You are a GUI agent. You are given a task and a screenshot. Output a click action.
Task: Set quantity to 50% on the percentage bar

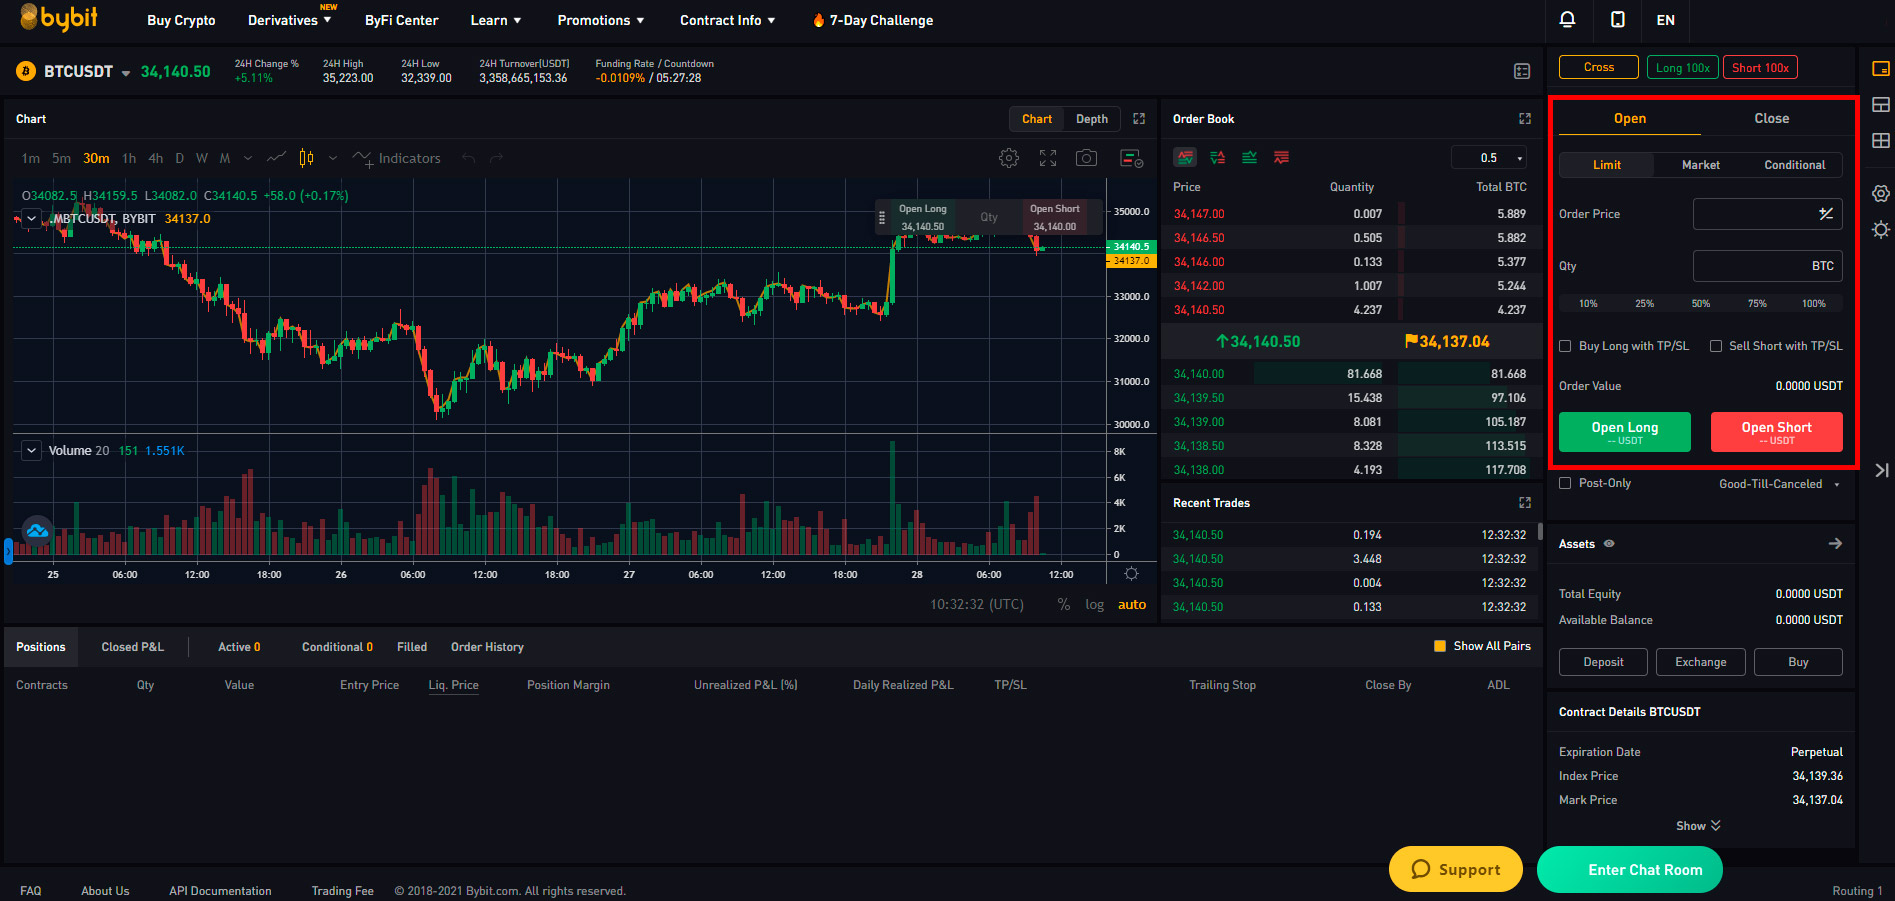click(x=1700, y=303)
